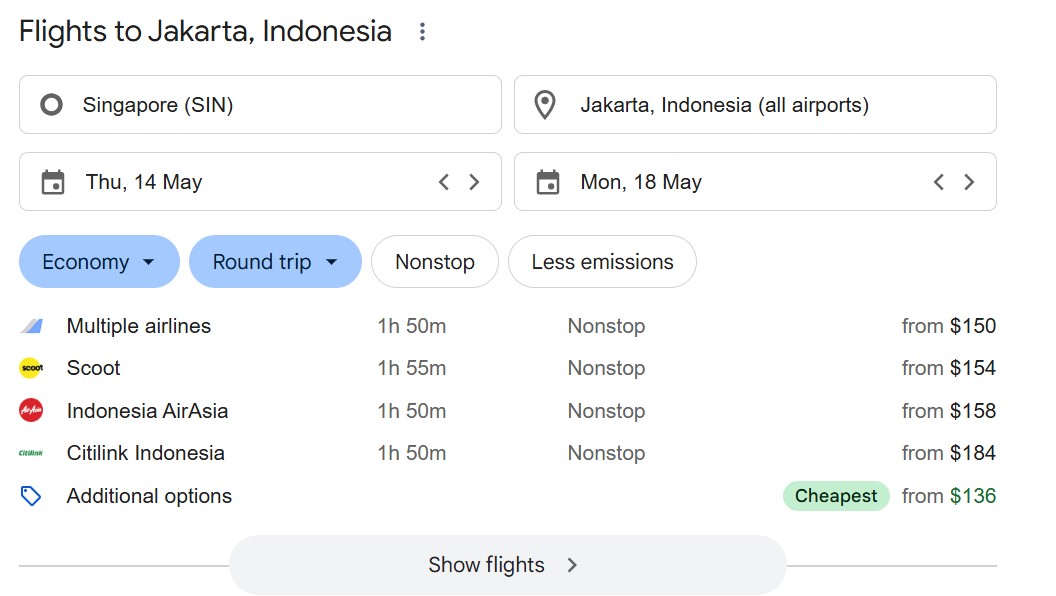The image size is (1056, 596).
Task: Toggle the Cheapest badge filter
Action: [x=836, y=495]
